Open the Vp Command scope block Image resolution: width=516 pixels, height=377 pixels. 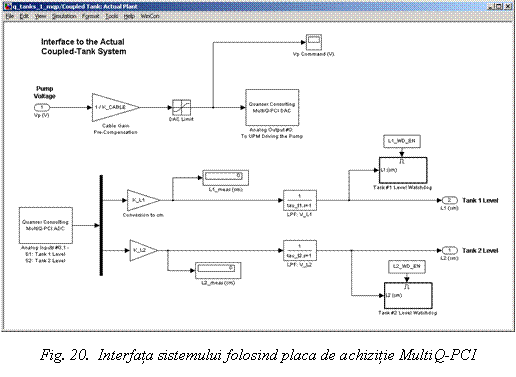[x=314, y=42]
